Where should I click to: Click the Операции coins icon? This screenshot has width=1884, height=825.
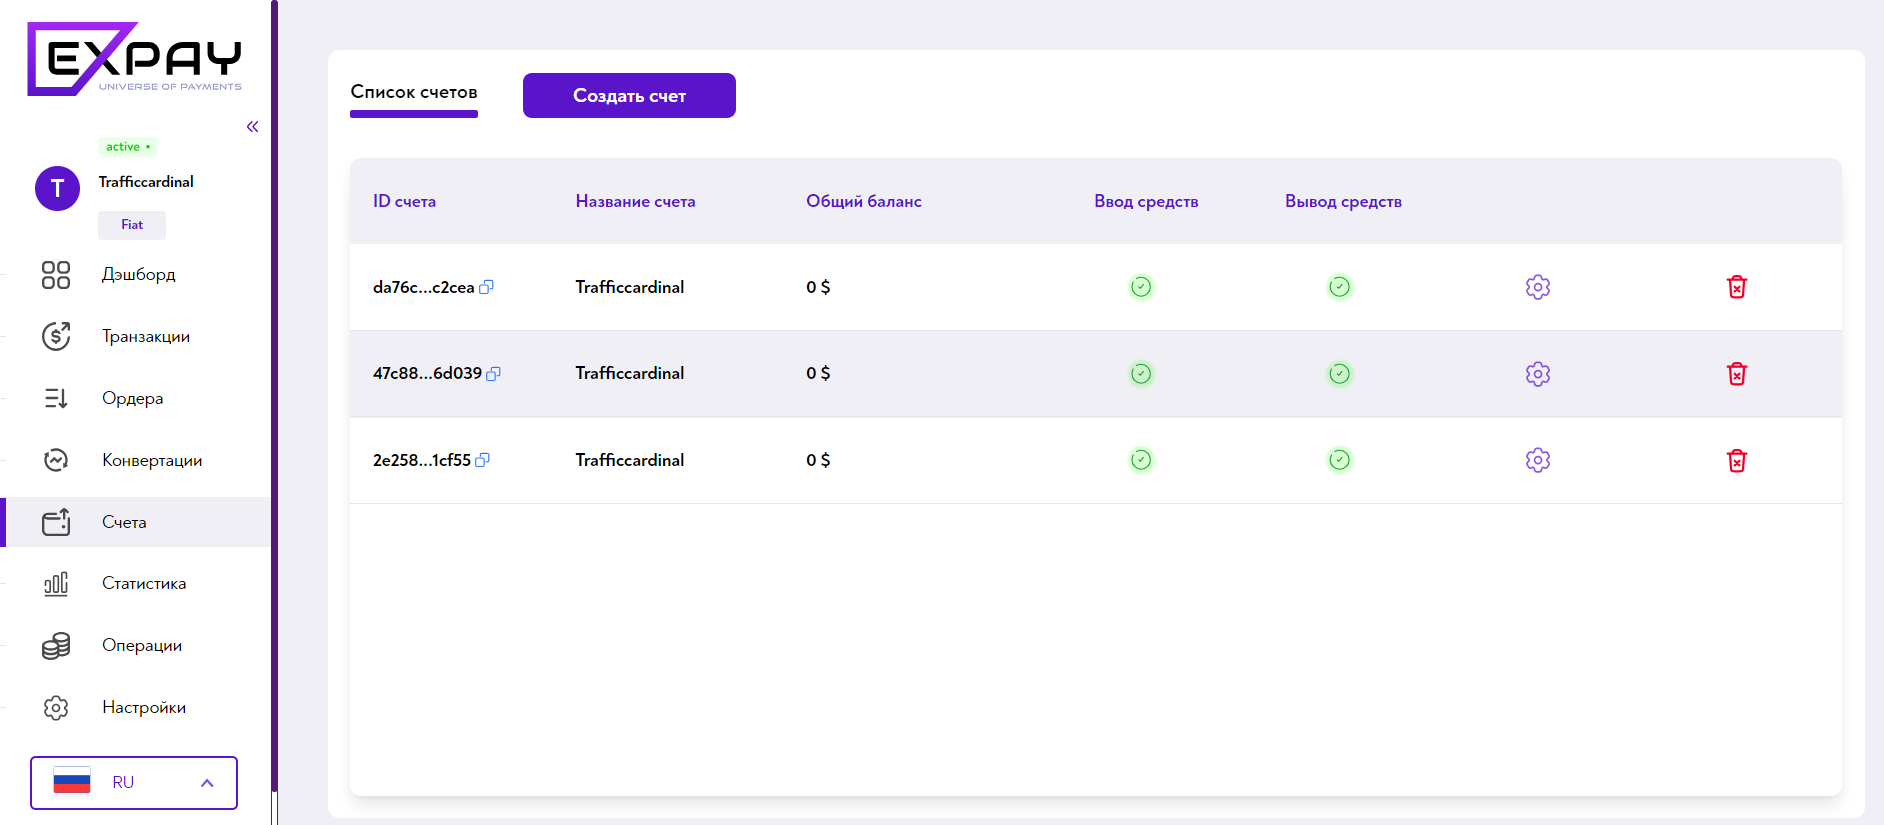coord(56,646)
